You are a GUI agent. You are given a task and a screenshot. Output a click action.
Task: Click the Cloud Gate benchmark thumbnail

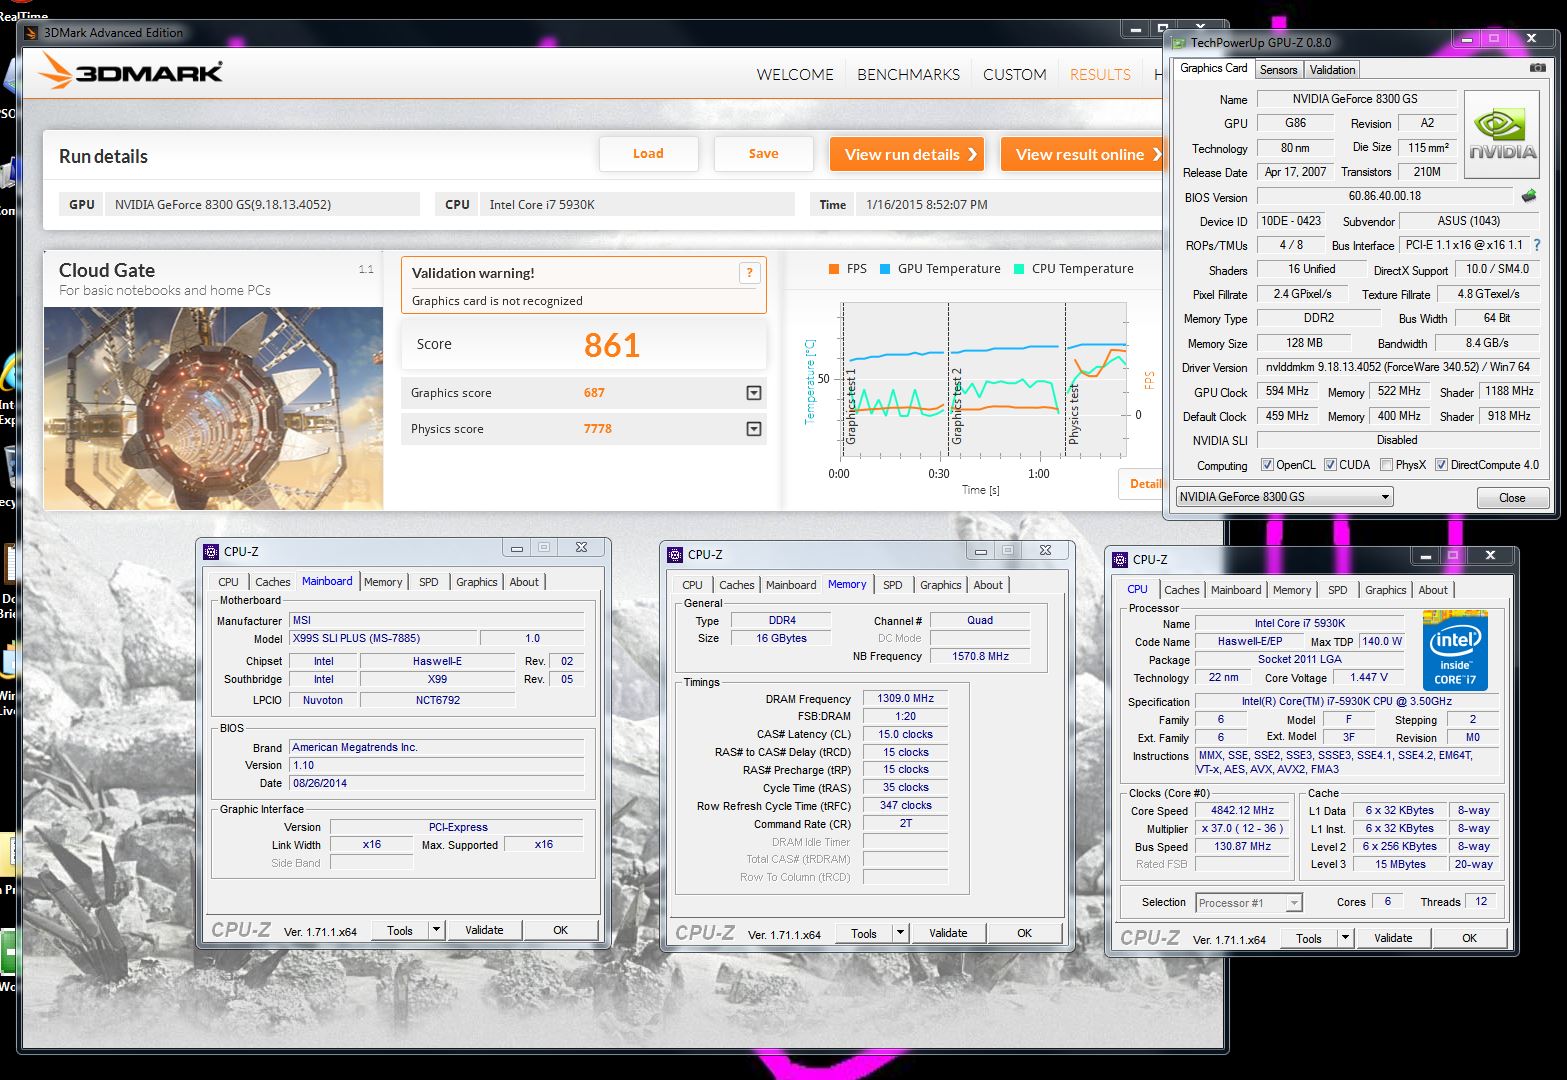tap(214, 408)
